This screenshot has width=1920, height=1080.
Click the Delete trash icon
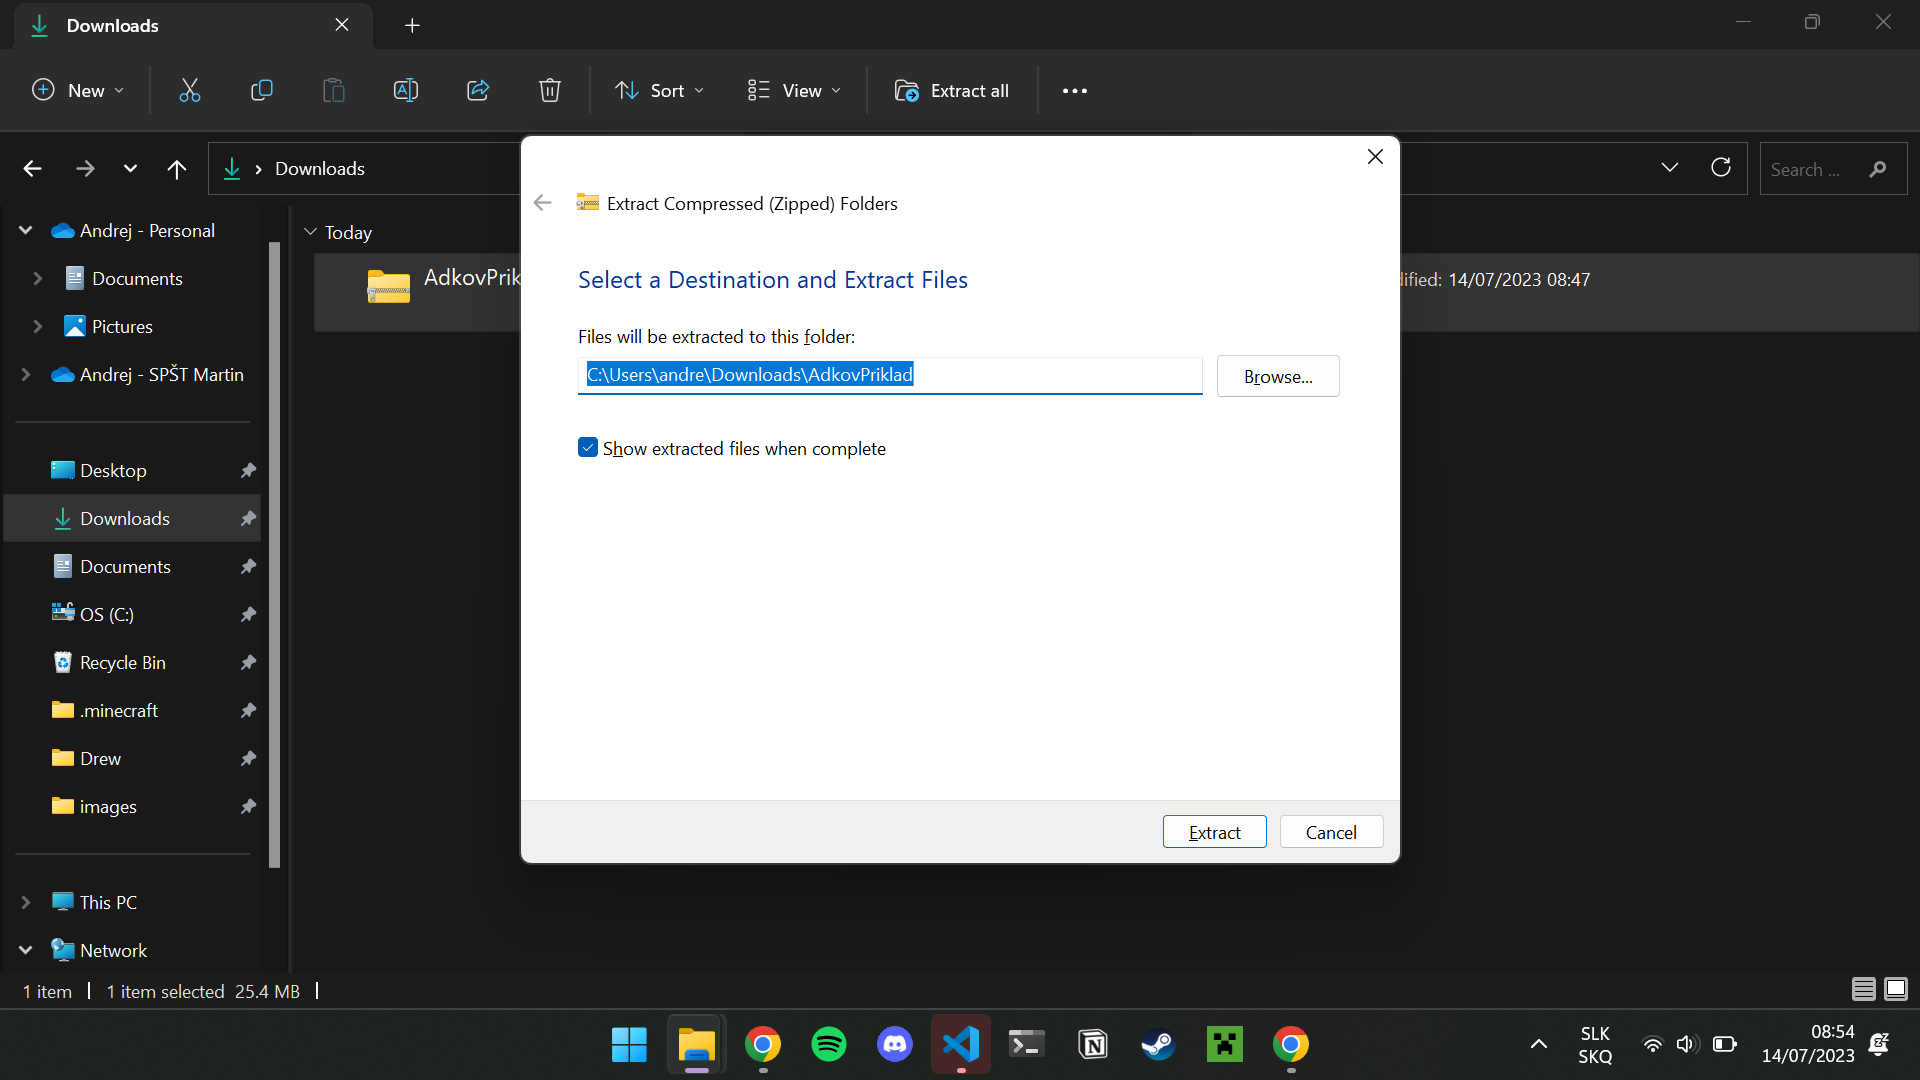tap(550, 91)
